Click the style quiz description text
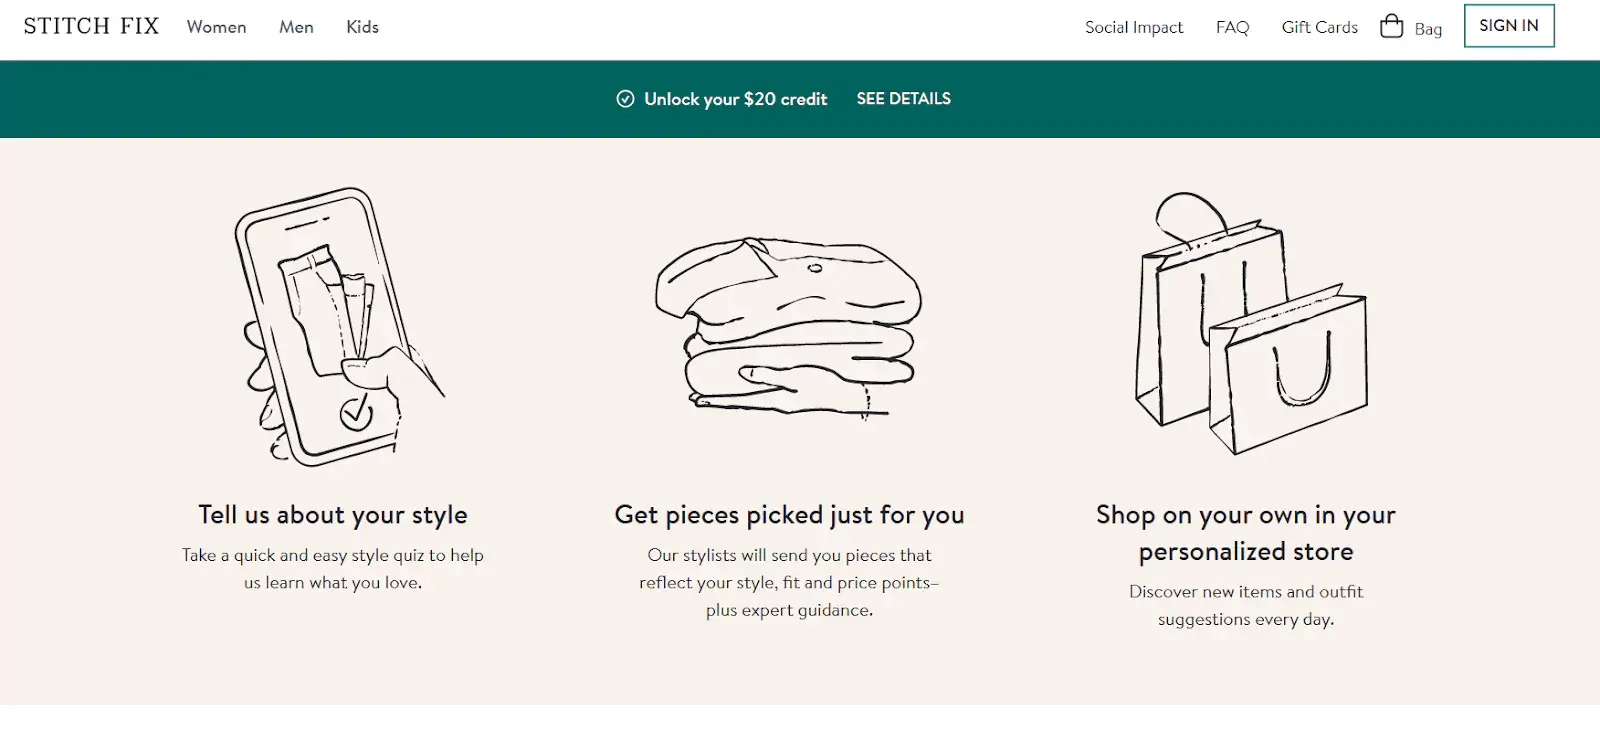 tap(333, 569)
